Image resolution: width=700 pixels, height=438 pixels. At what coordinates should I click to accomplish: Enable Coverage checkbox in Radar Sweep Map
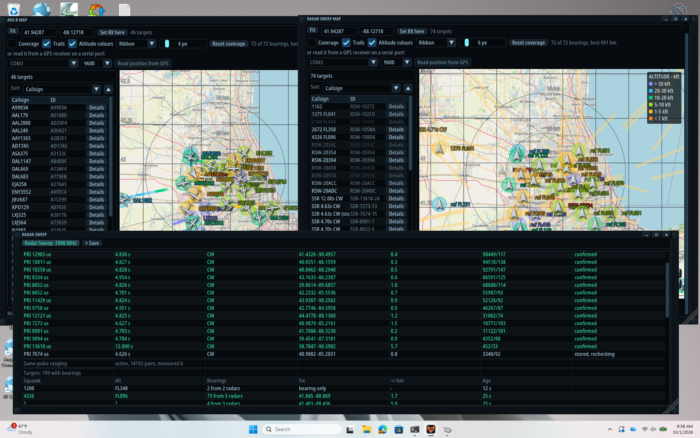[x=312, y=43]
